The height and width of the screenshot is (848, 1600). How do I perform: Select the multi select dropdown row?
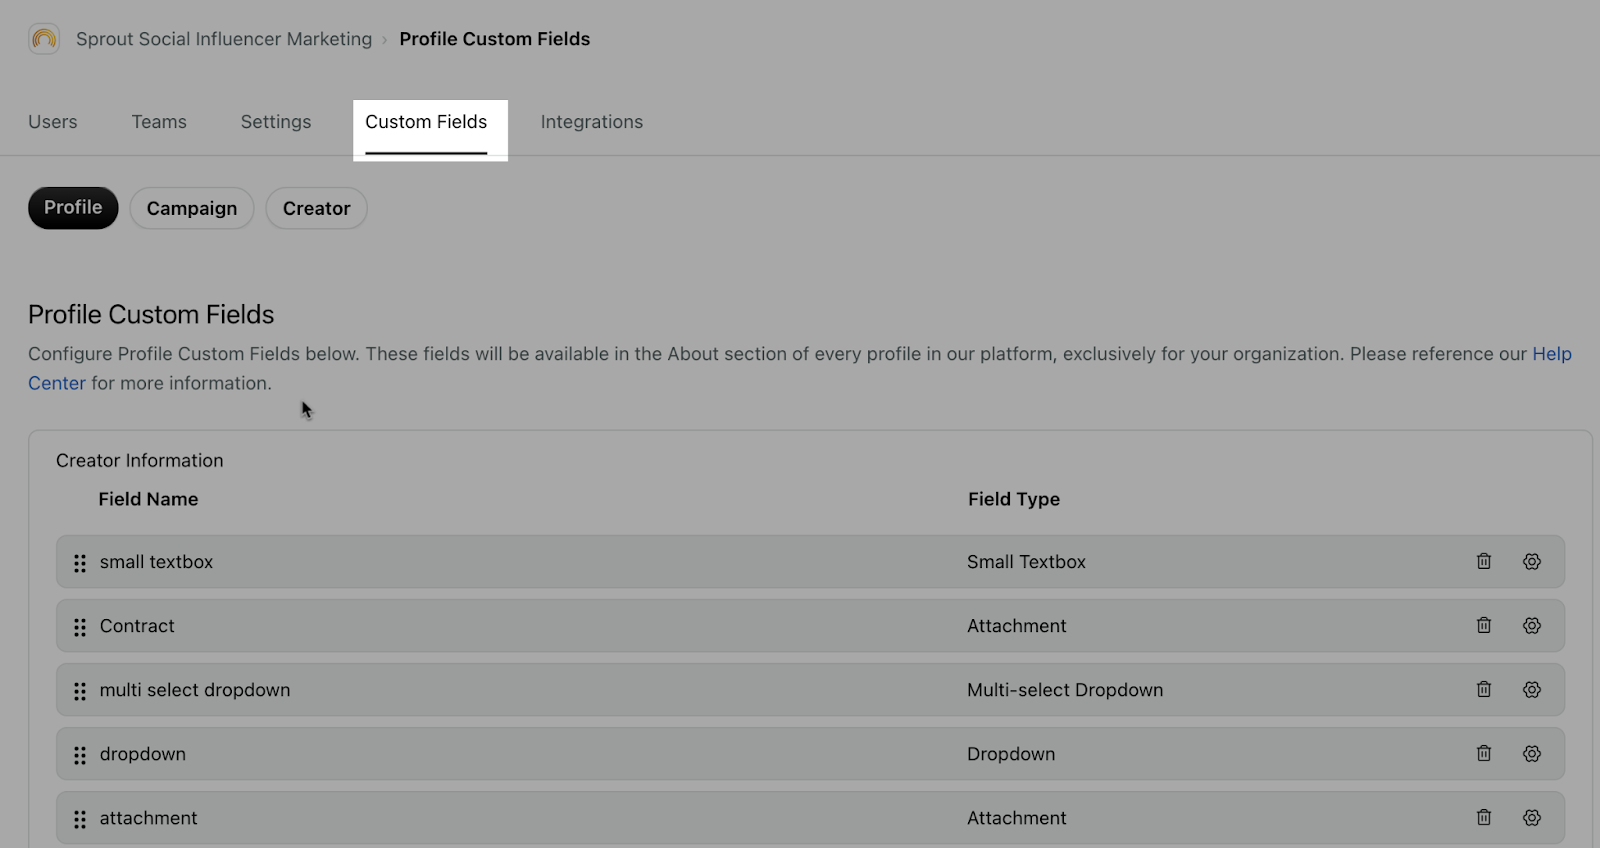tap(810, 690)
